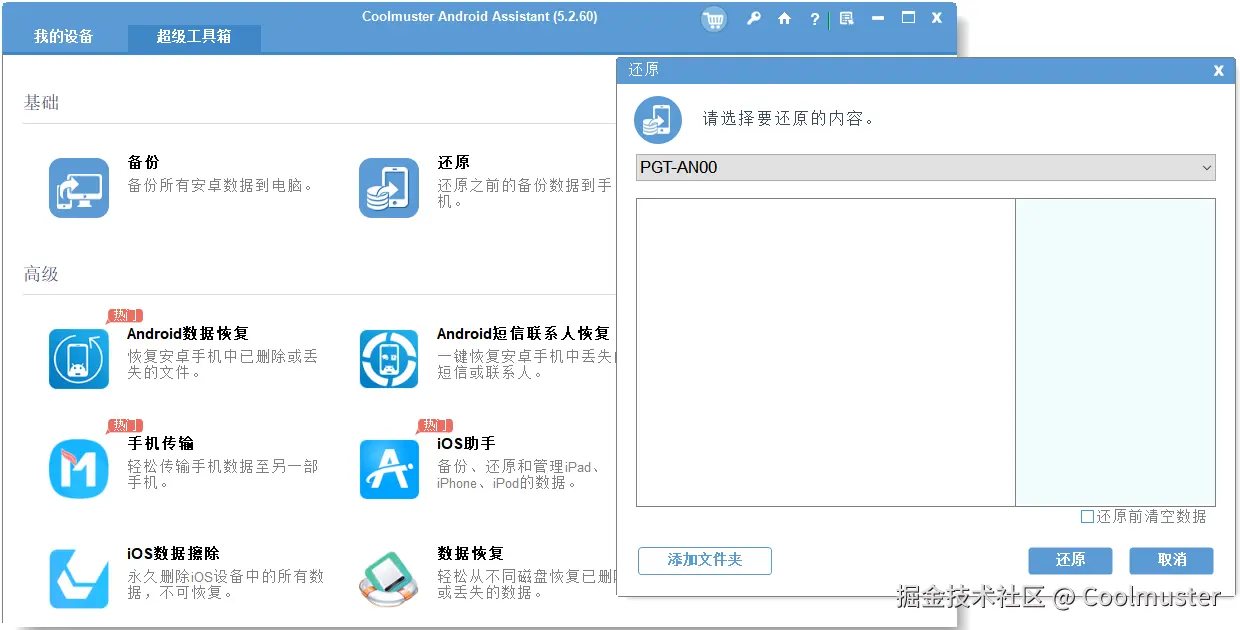Click 轻松传输手机数据 description text

pos(222,474)
